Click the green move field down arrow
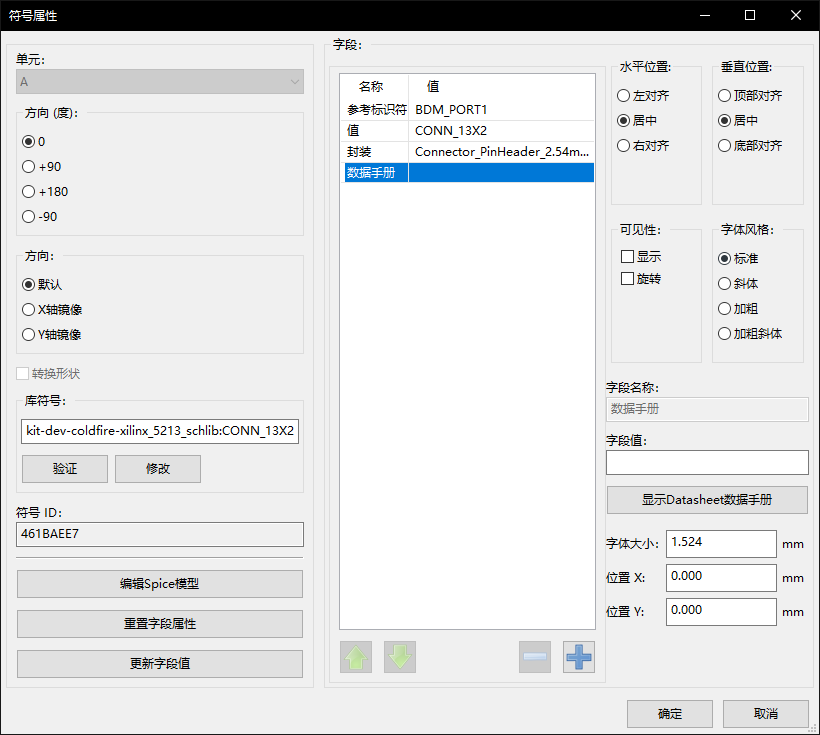This screenshot has height=735, width=820. pos(400,657)
